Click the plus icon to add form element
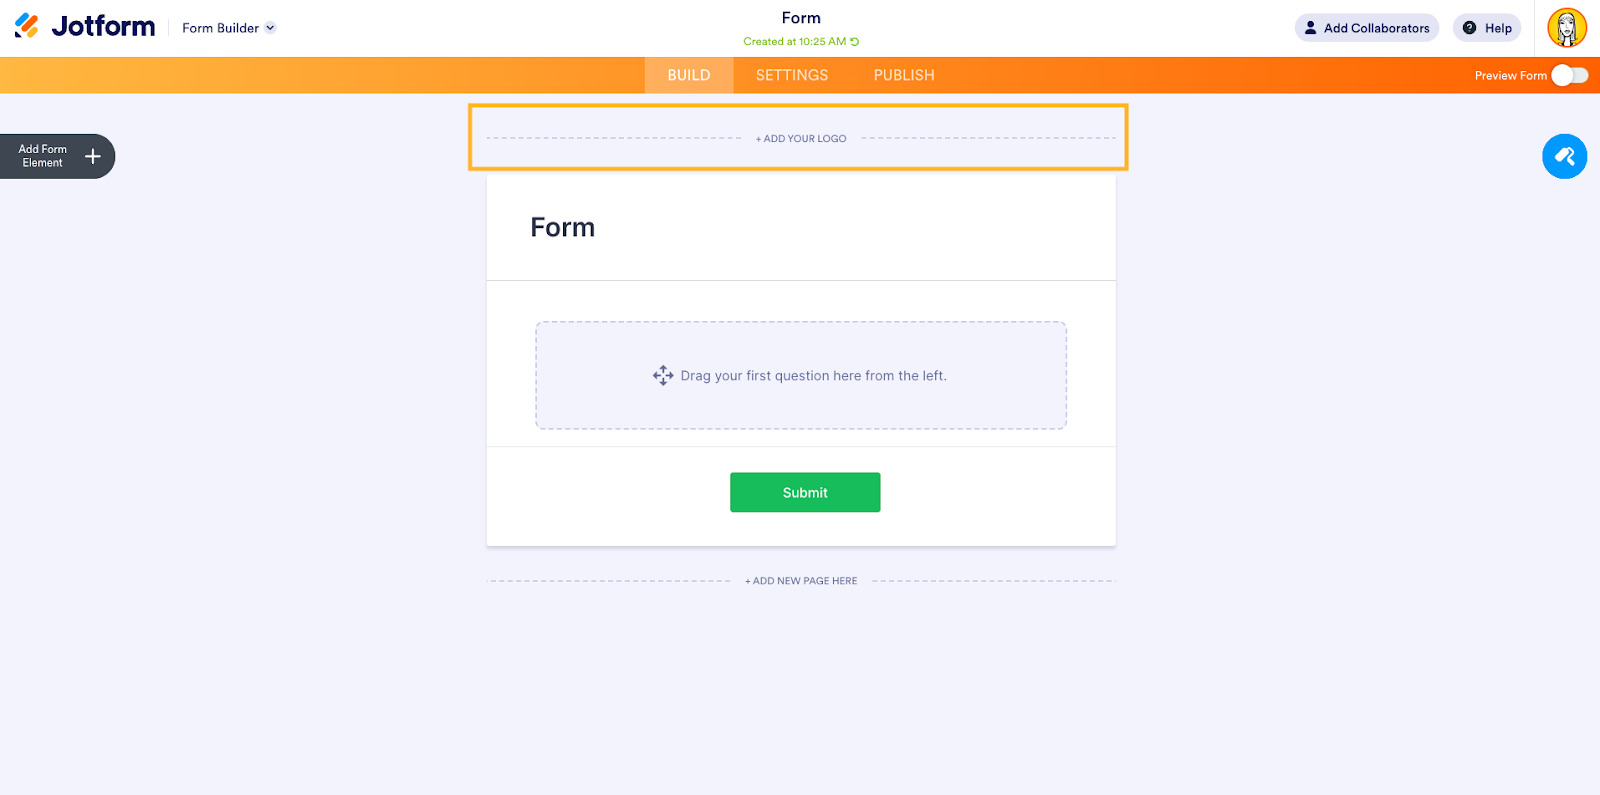1600x795 pixels. pos(93,156)
